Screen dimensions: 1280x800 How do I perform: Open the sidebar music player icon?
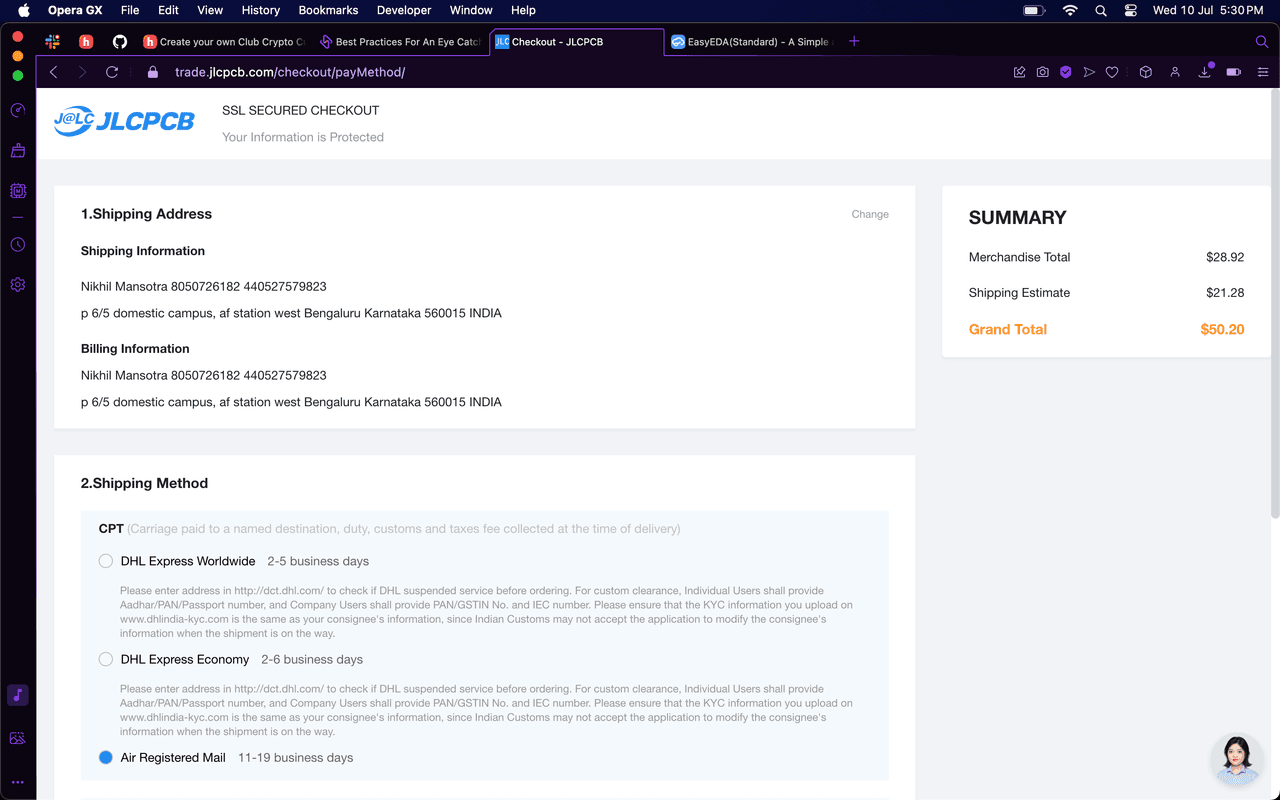coord(18,695)
